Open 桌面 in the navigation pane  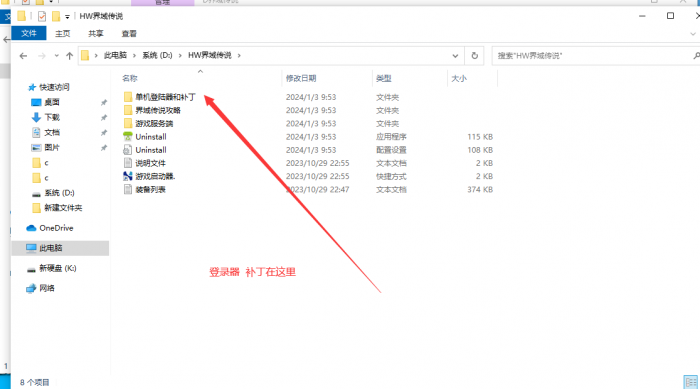52,102
